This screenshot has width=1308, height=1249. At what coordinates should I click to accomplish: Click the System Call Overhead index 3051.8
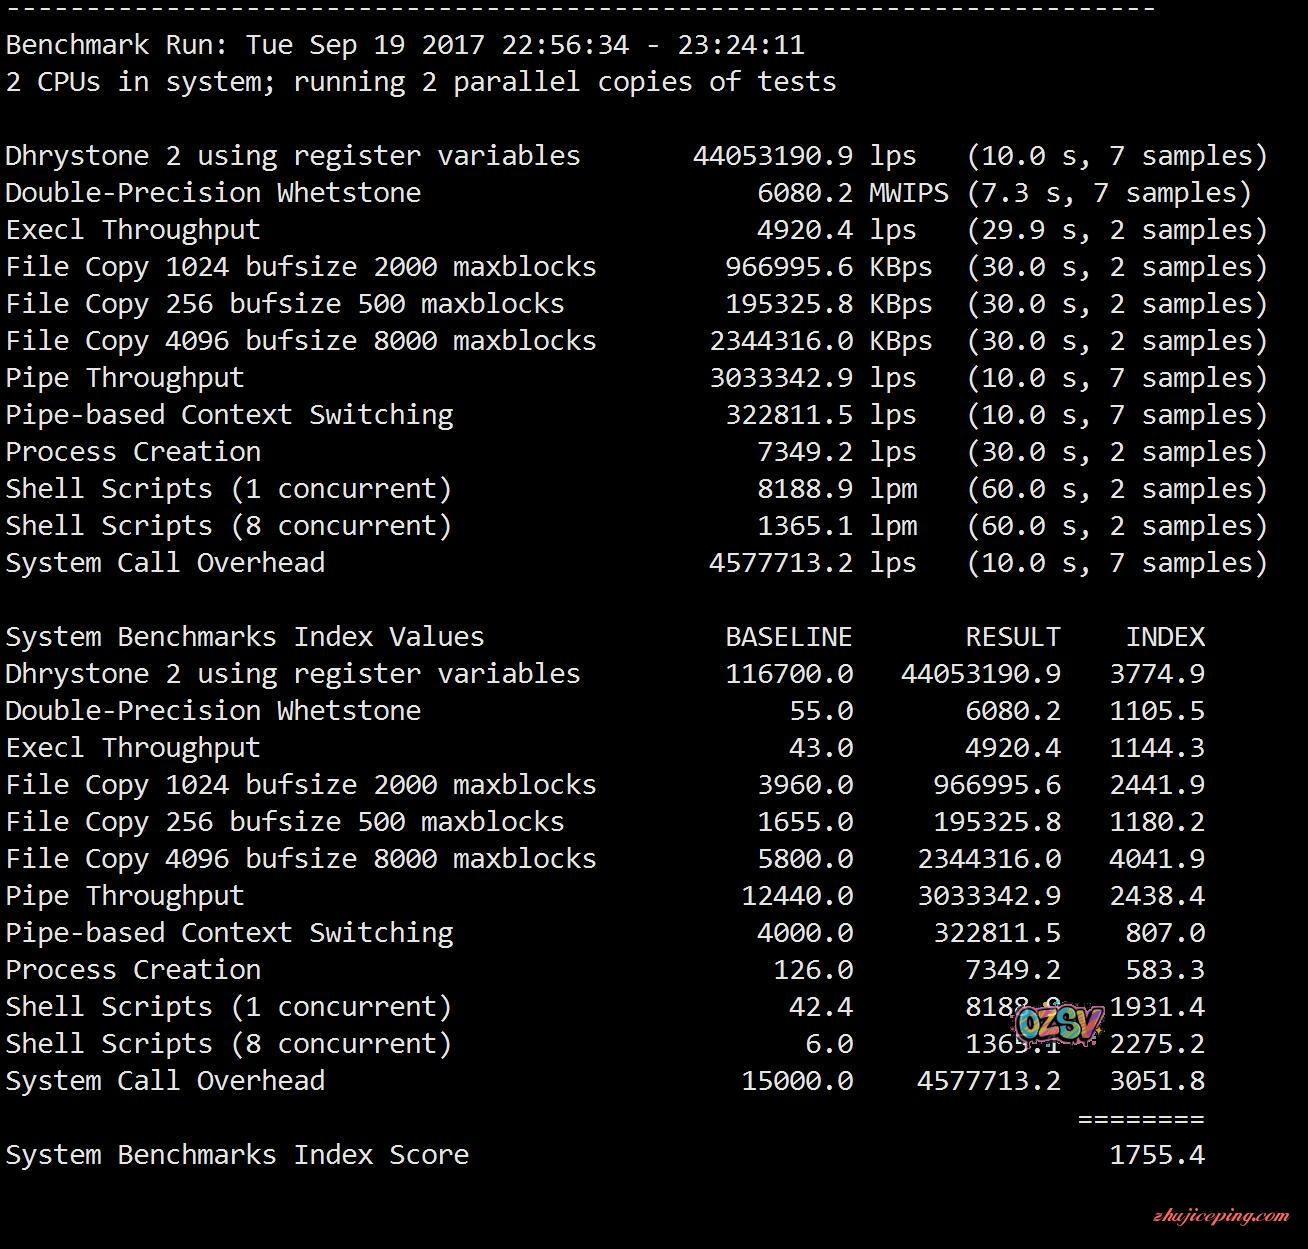click(1156, 1081)
